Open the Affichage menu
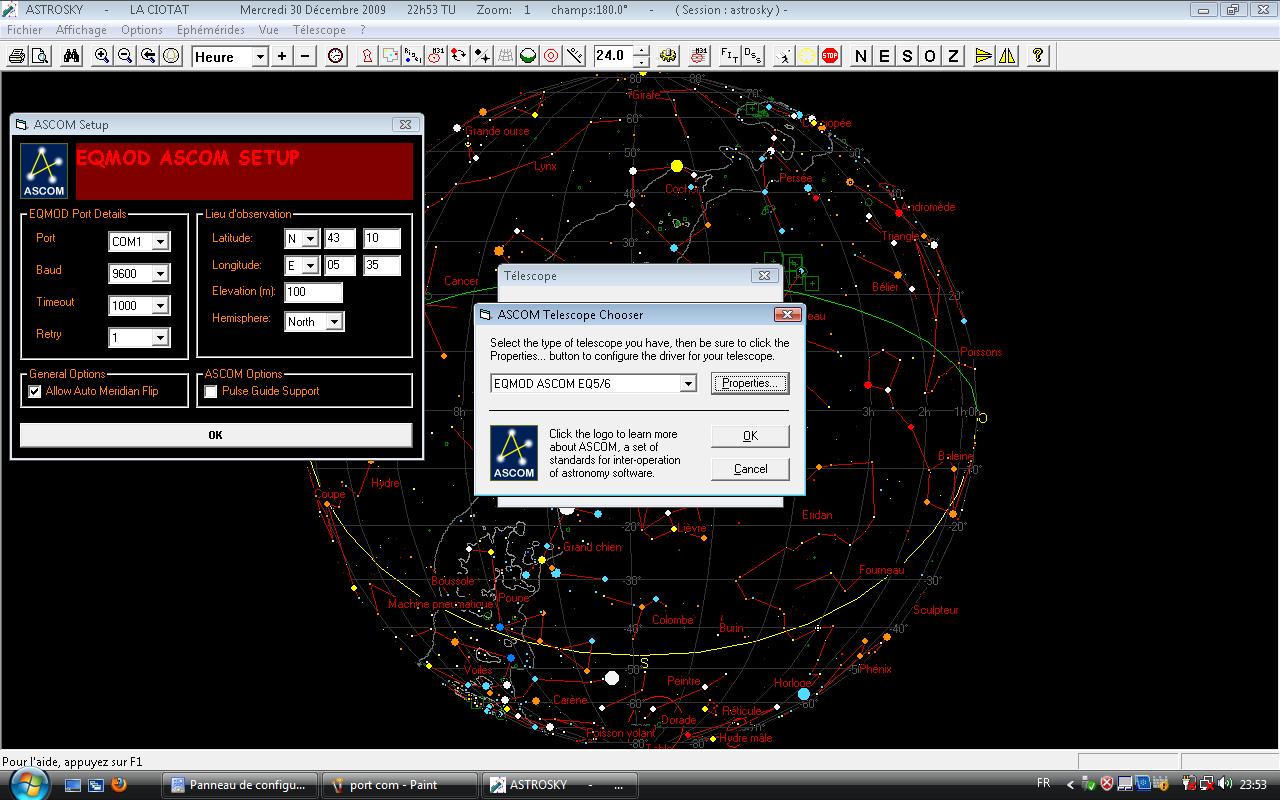This screenshot has width=1280, height=800. coord(81,30)
